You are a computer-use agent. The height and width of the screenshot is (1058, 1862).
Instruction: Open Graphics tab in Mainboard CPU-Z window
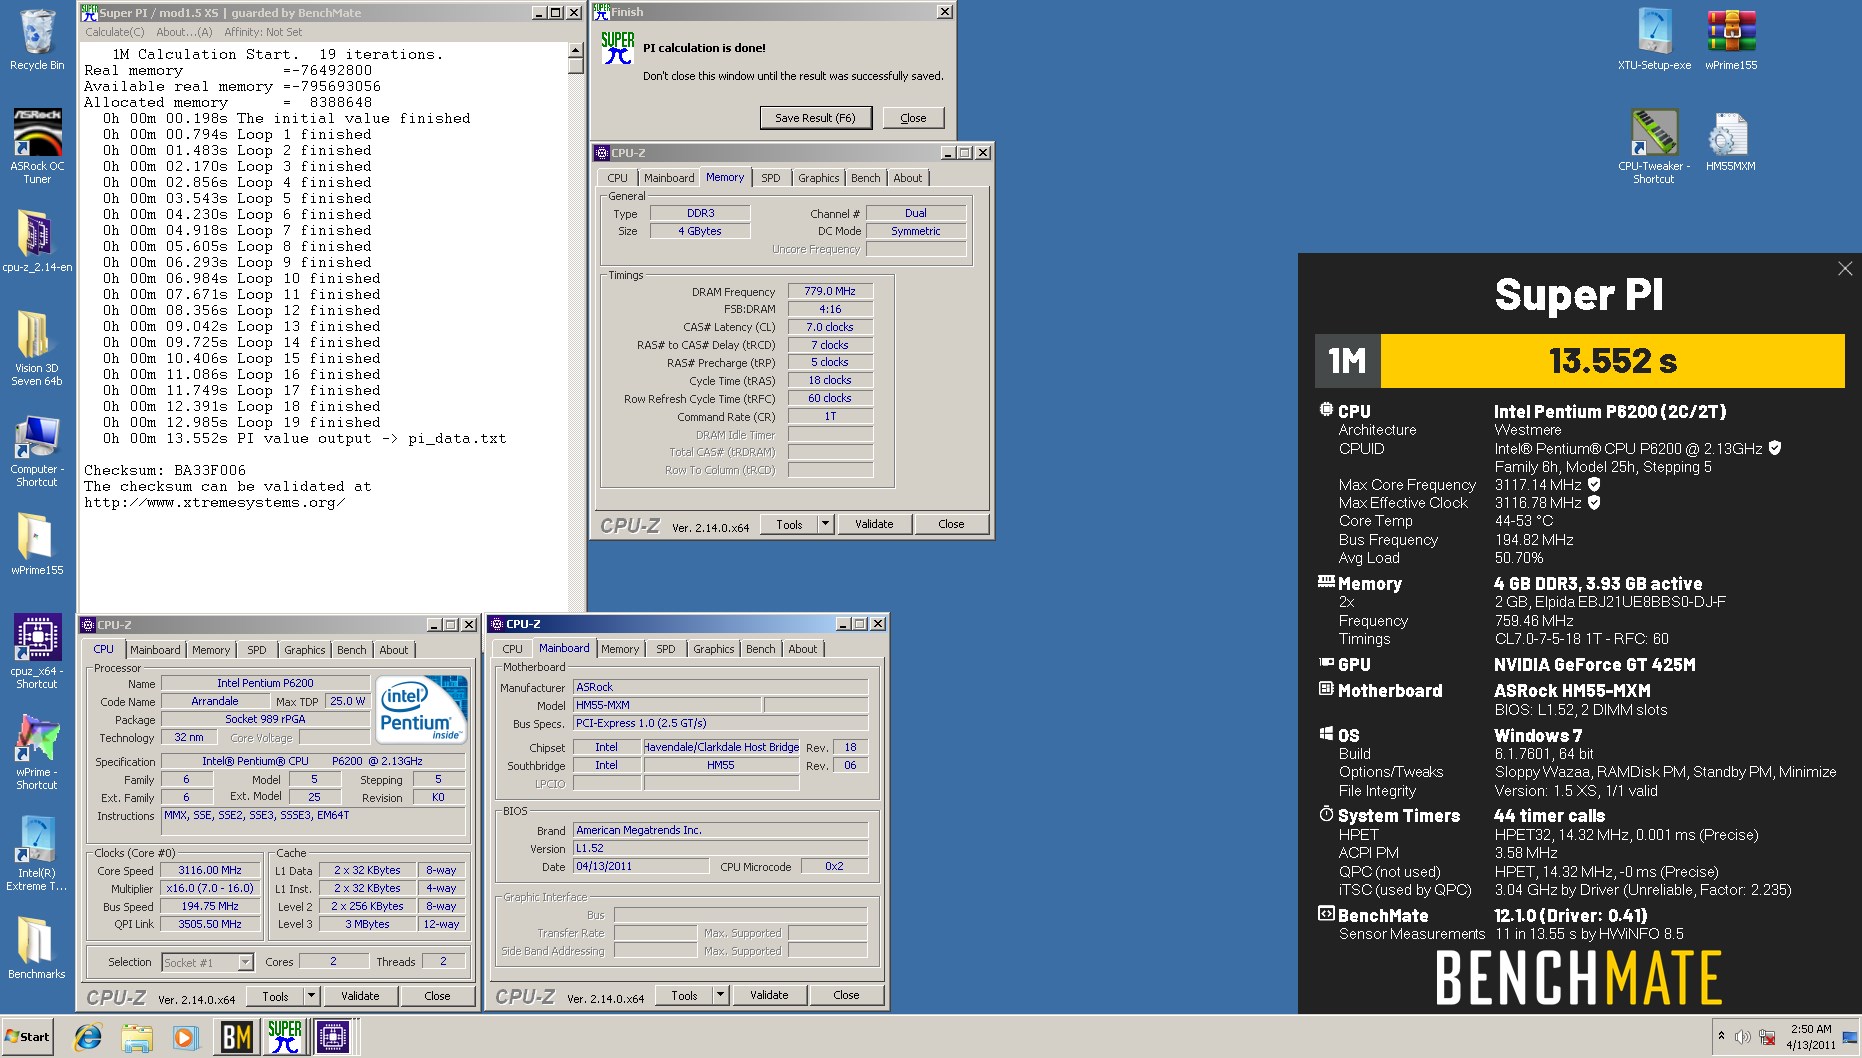pyautogui.click(x=713, y=649)
